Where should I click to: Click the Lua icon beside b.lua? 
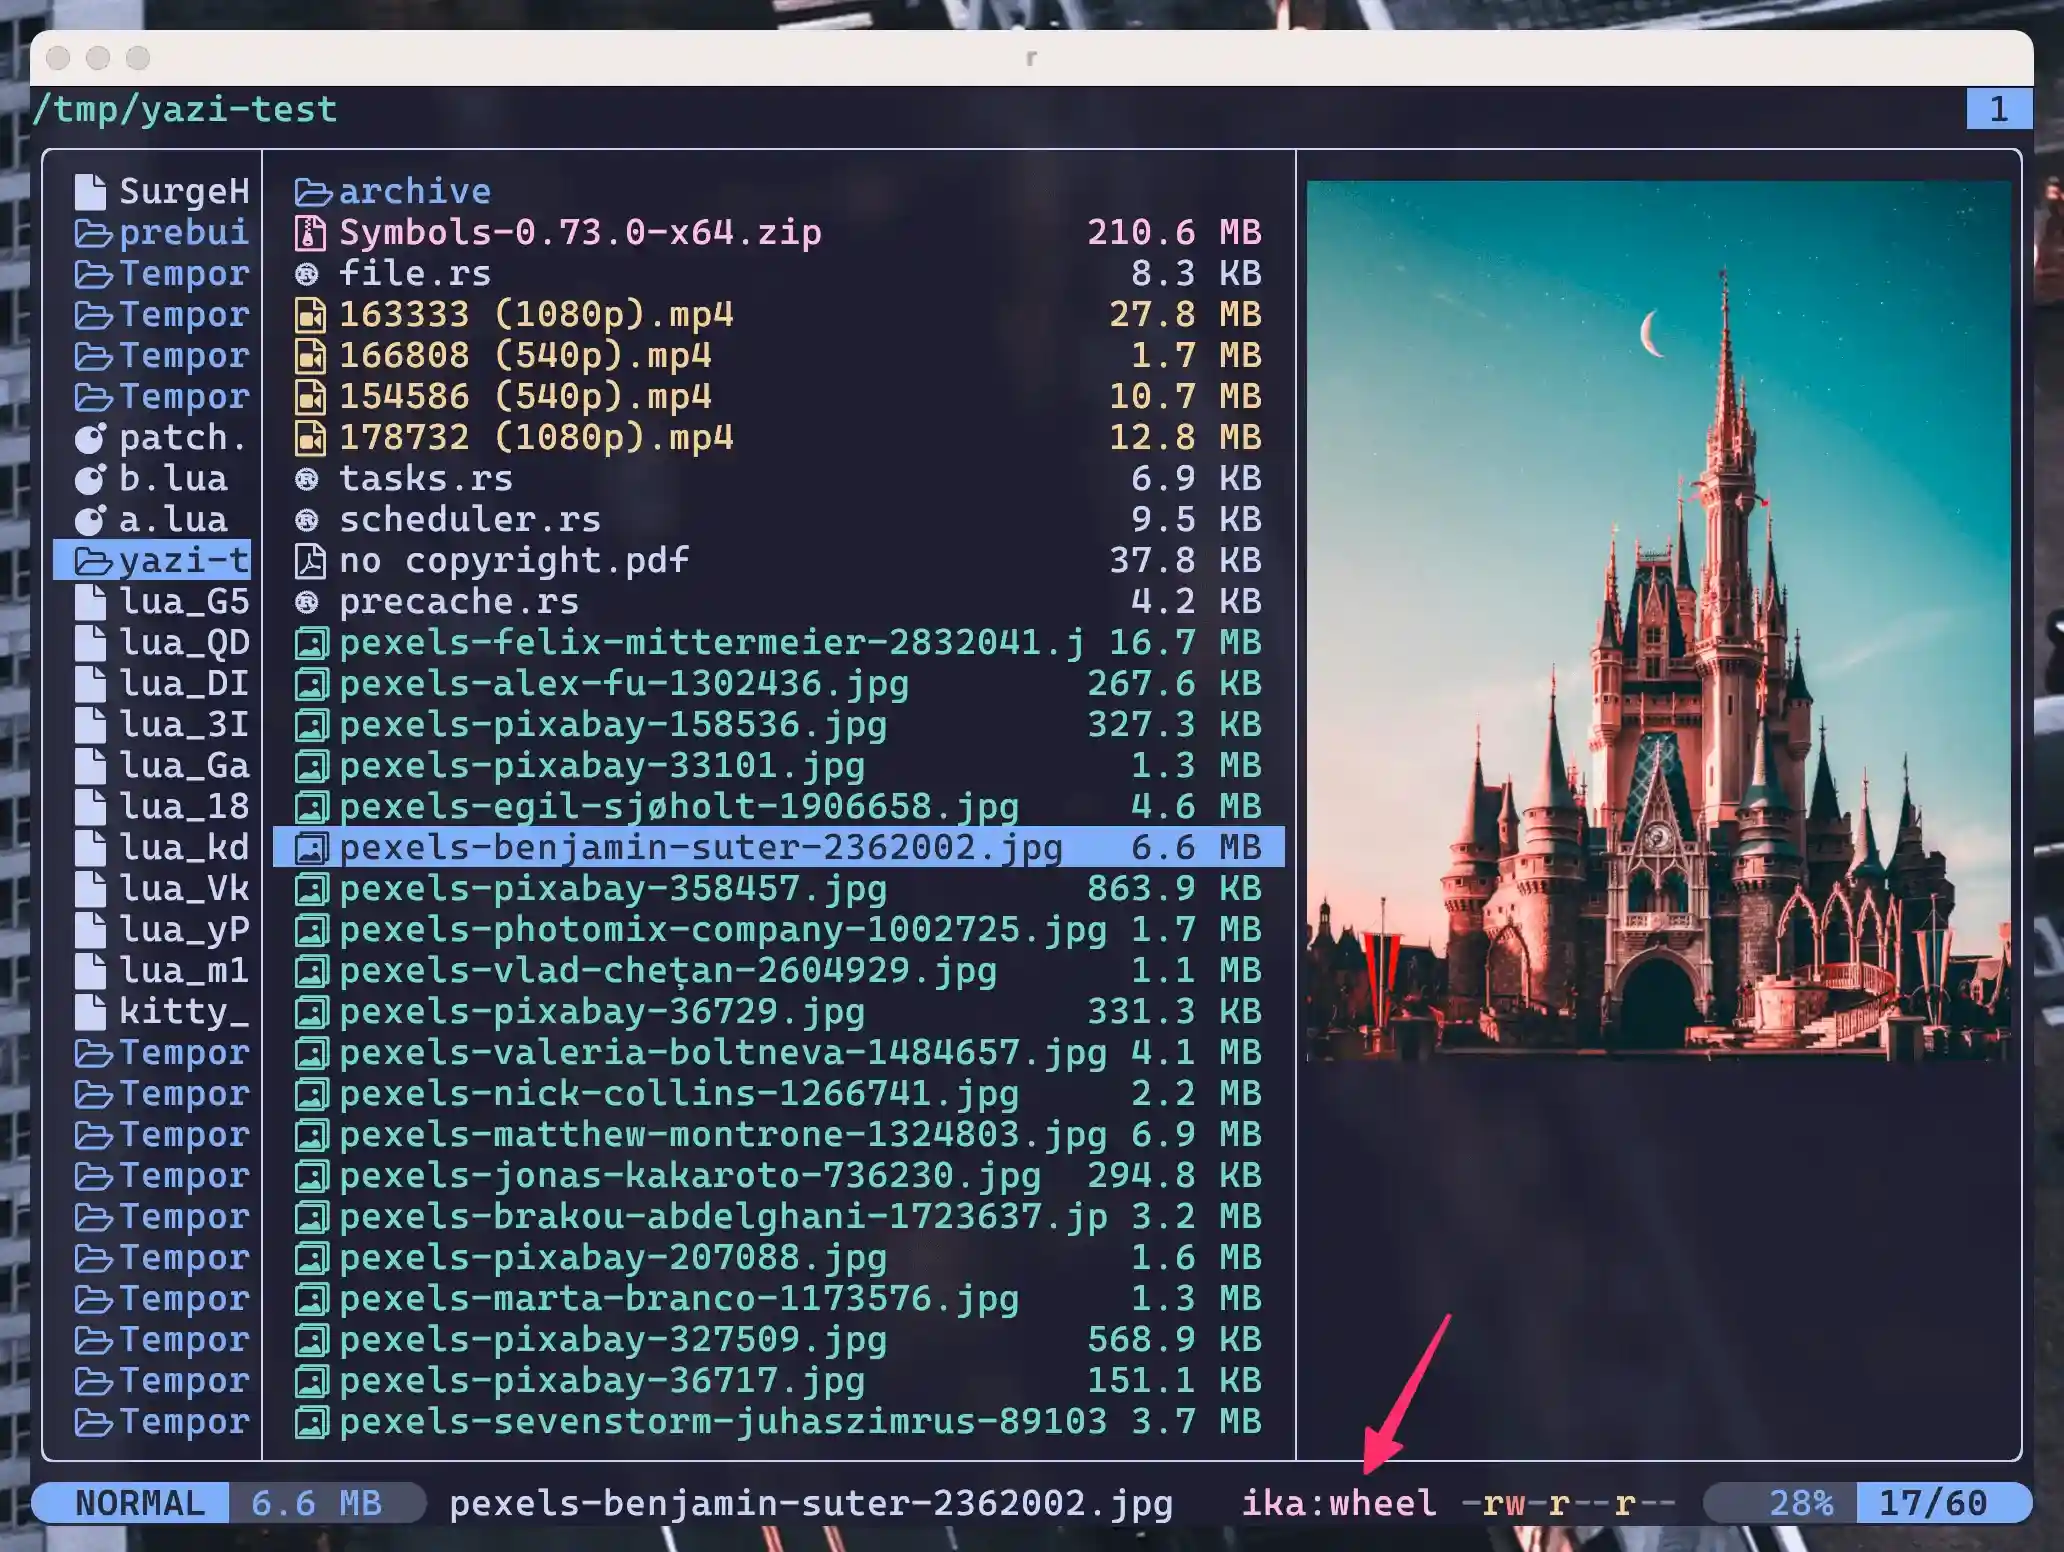[90, 479]
